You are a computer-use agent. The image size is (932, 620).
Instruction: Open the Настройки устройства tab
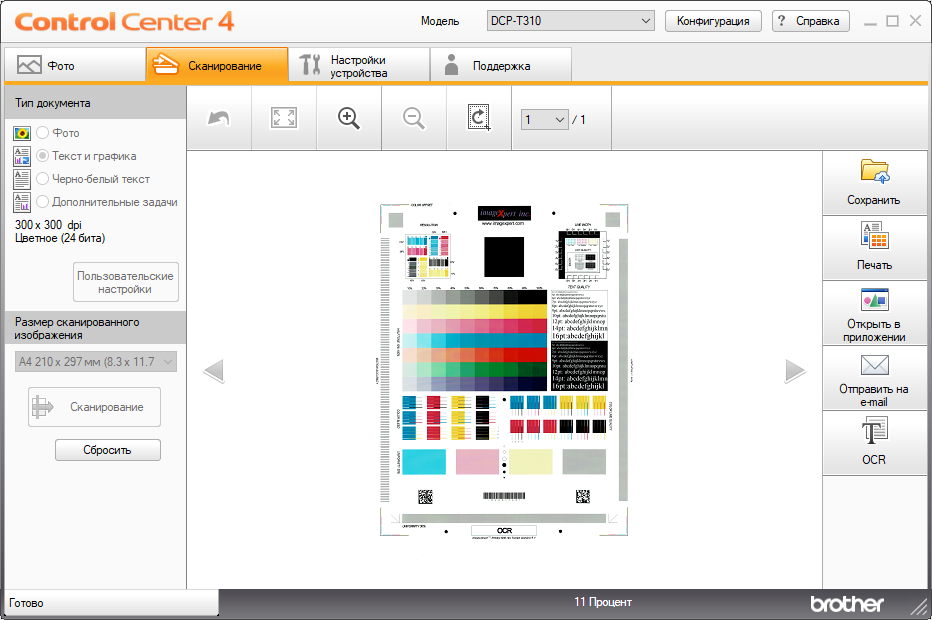click(x=359, y=65)
